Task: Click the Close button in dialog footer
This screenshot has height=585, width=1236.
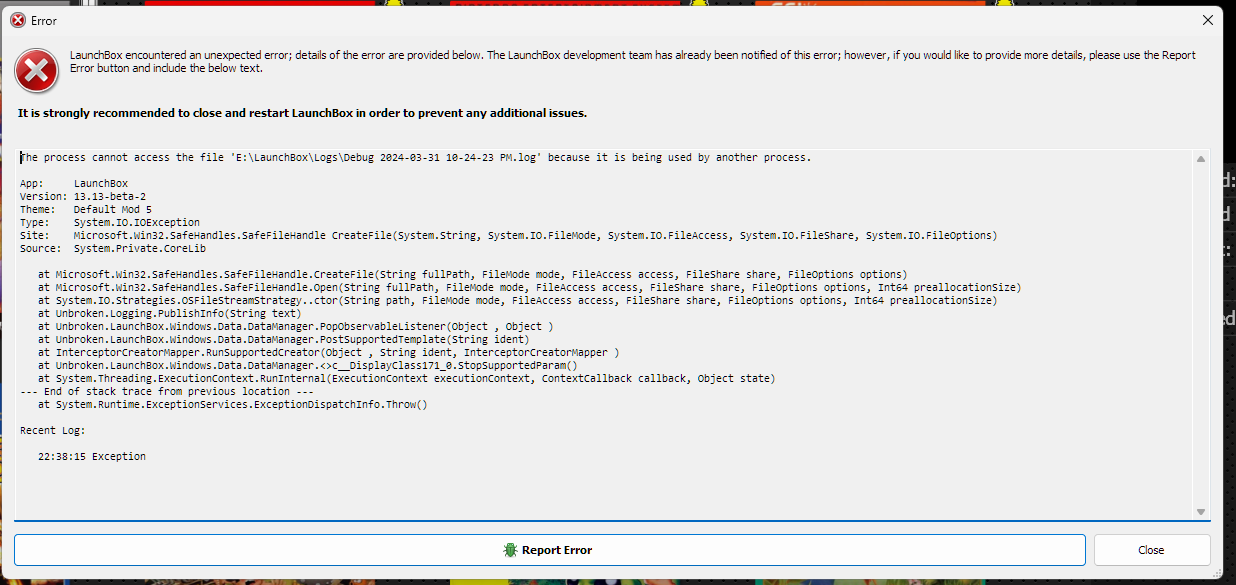Action: (x=1151, y=550)
